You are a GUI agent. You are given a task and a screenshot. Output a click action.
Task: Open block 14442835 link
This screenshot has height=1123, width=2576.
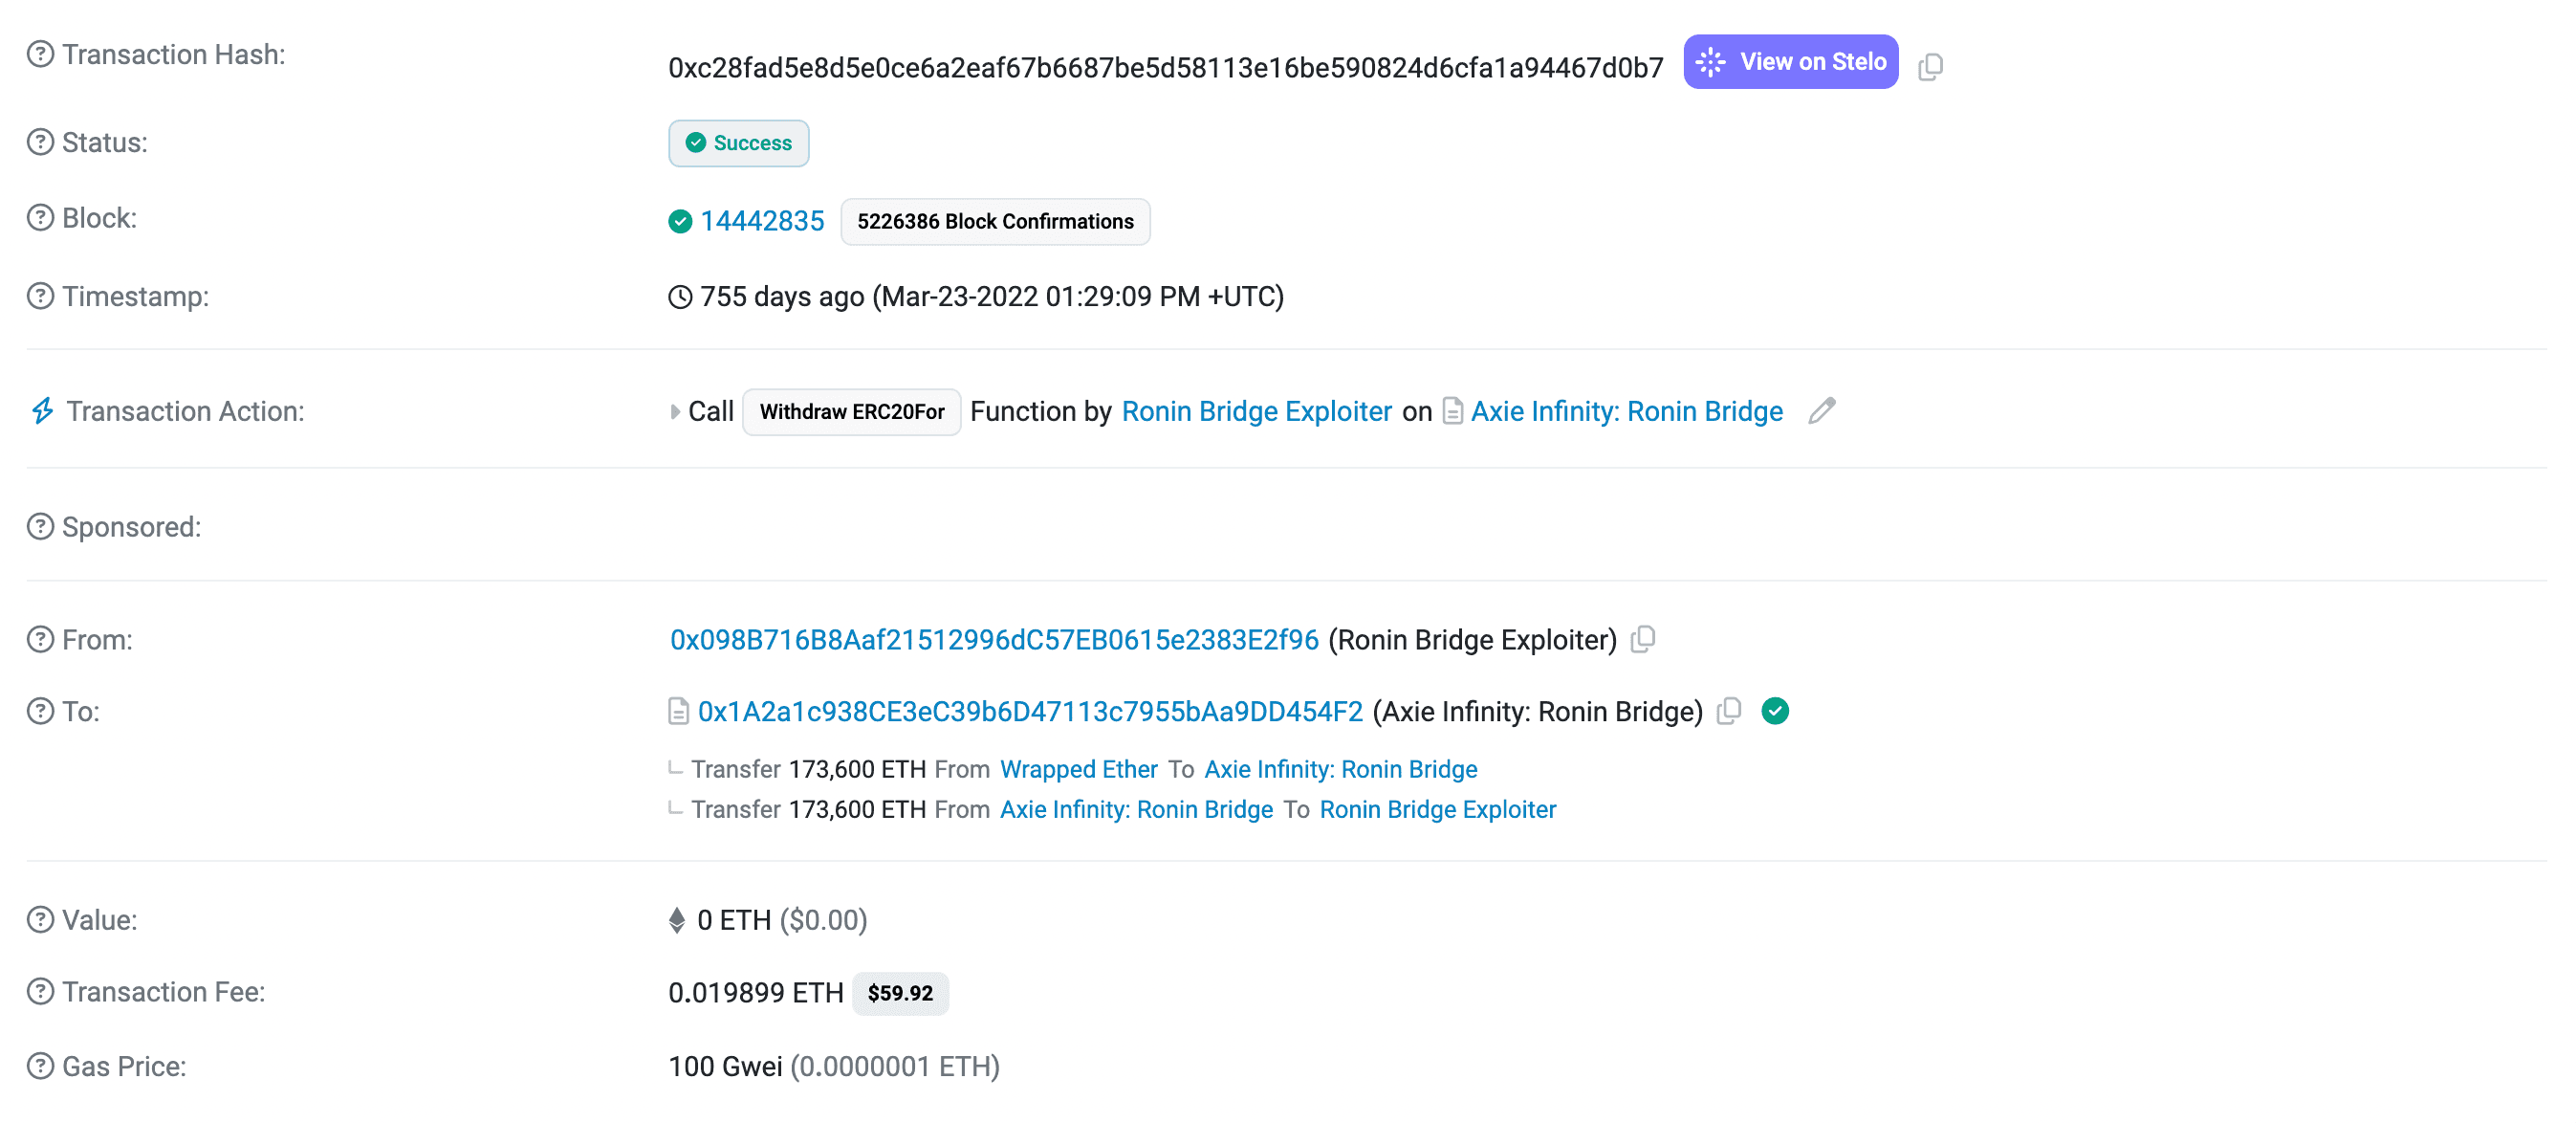click(761, 221)
